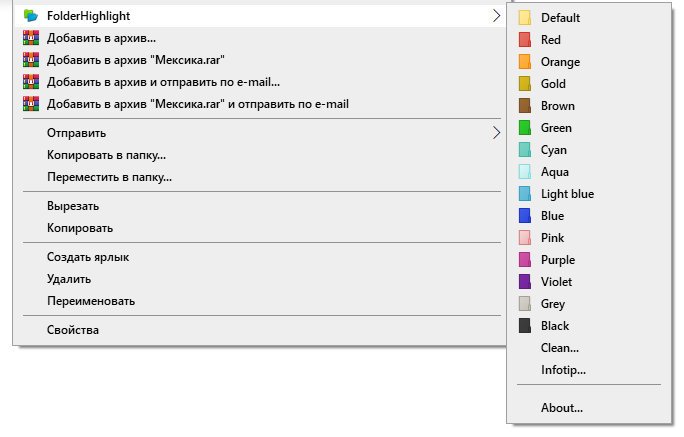This screenshot has height=437, width=684.
Task: Click the Green folder color icon
Action: pyautogui.click(x=525, y=128)
